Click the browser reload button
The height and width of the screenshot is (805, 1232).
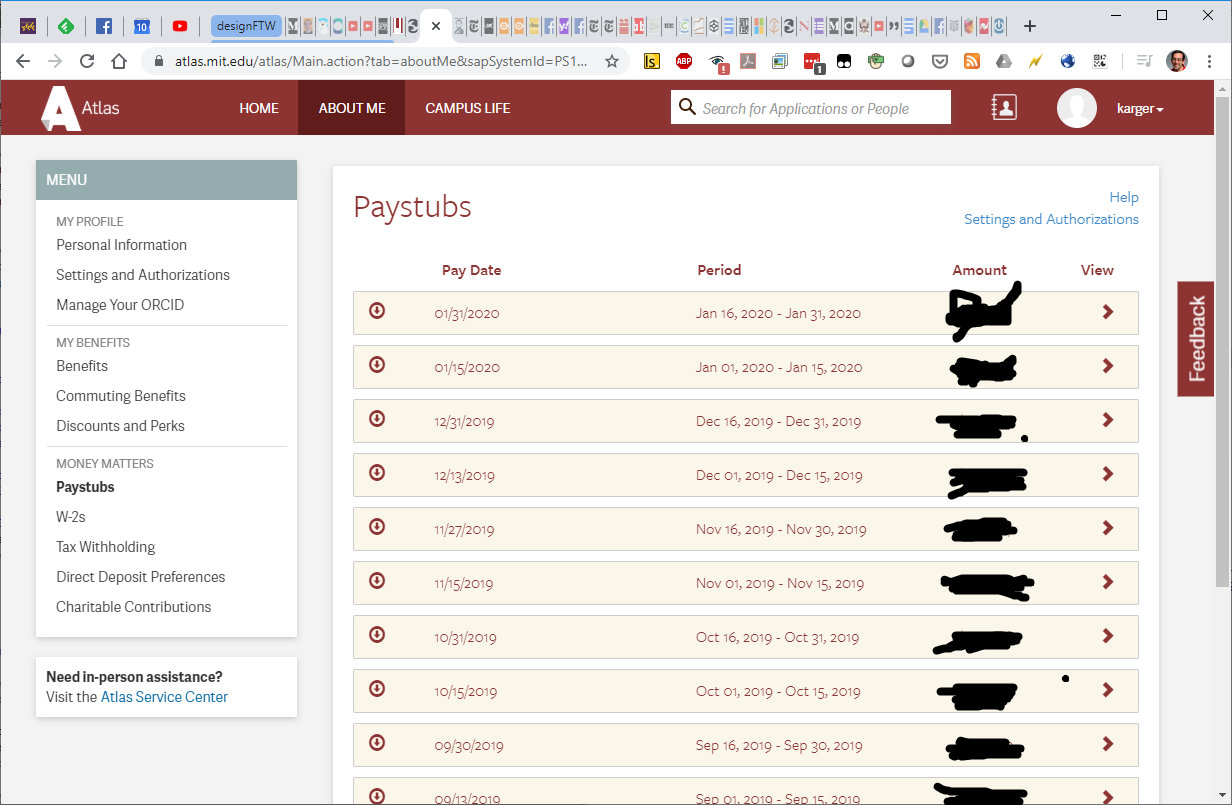(x=87, y=61)
